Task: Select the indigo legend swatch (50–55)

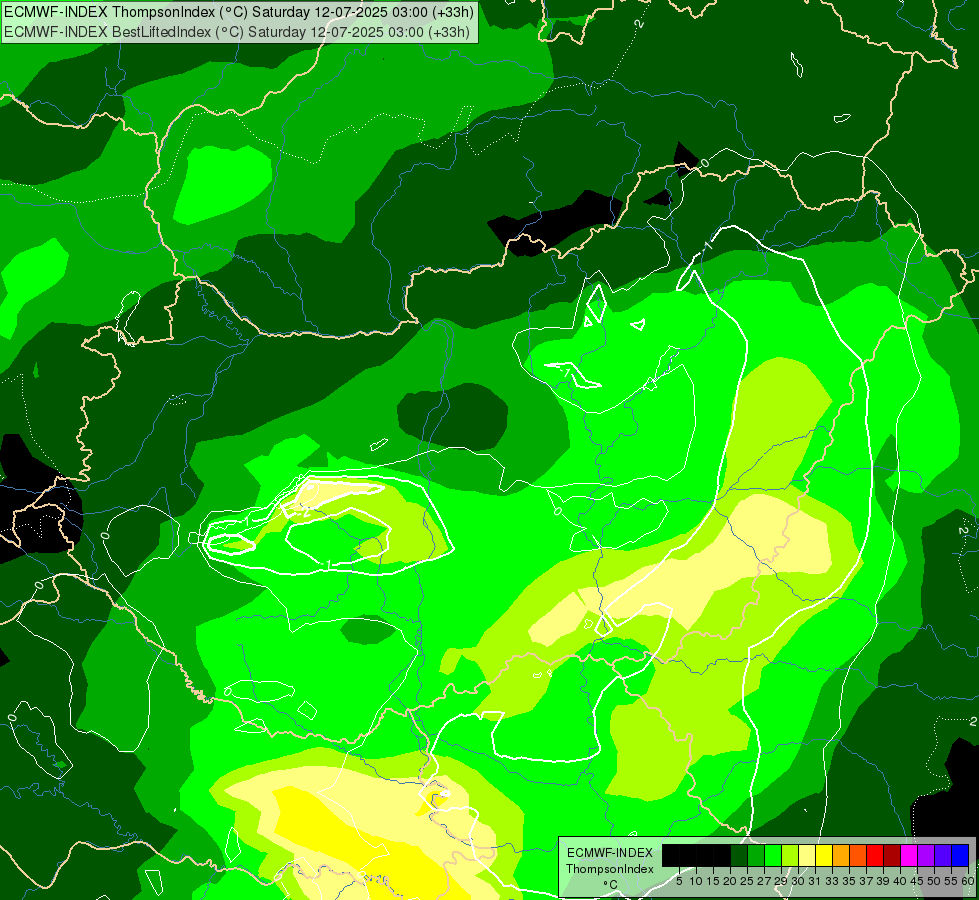Action: (x=943, y=855)
